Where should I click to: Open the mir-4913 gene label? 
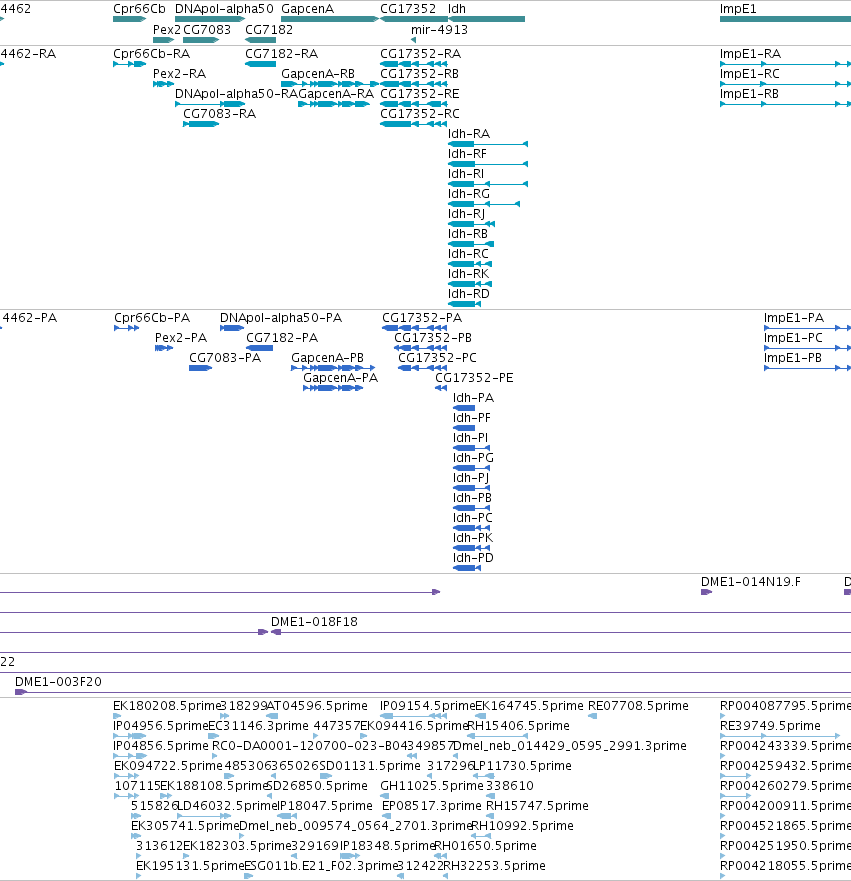tap(439, 30)
